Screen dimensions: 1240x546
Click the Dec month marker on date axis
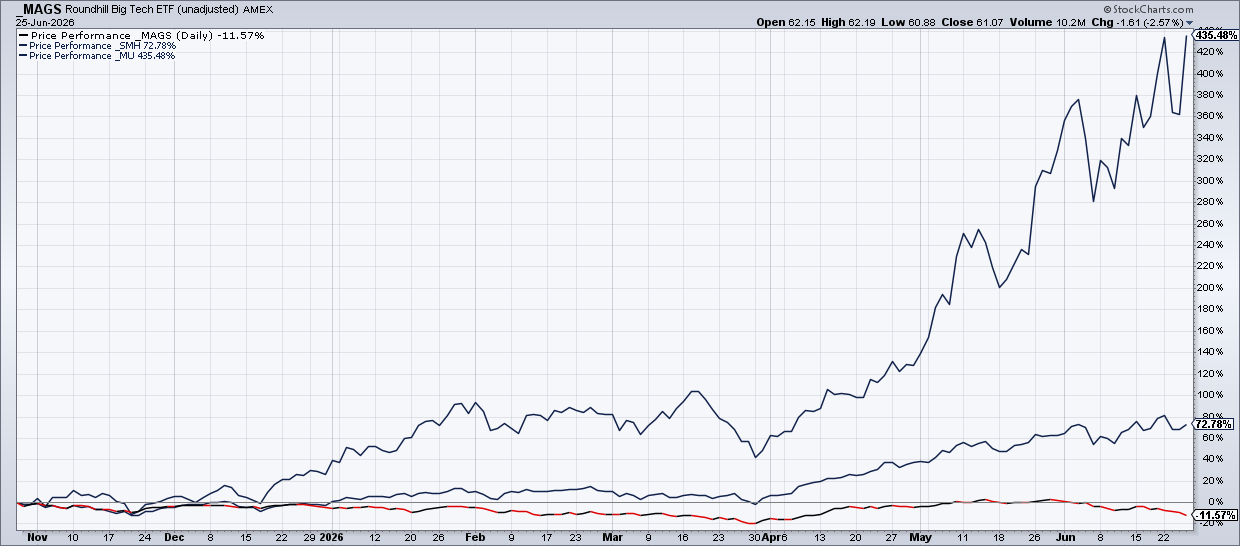pyautogui.click(x=175, y=537)
